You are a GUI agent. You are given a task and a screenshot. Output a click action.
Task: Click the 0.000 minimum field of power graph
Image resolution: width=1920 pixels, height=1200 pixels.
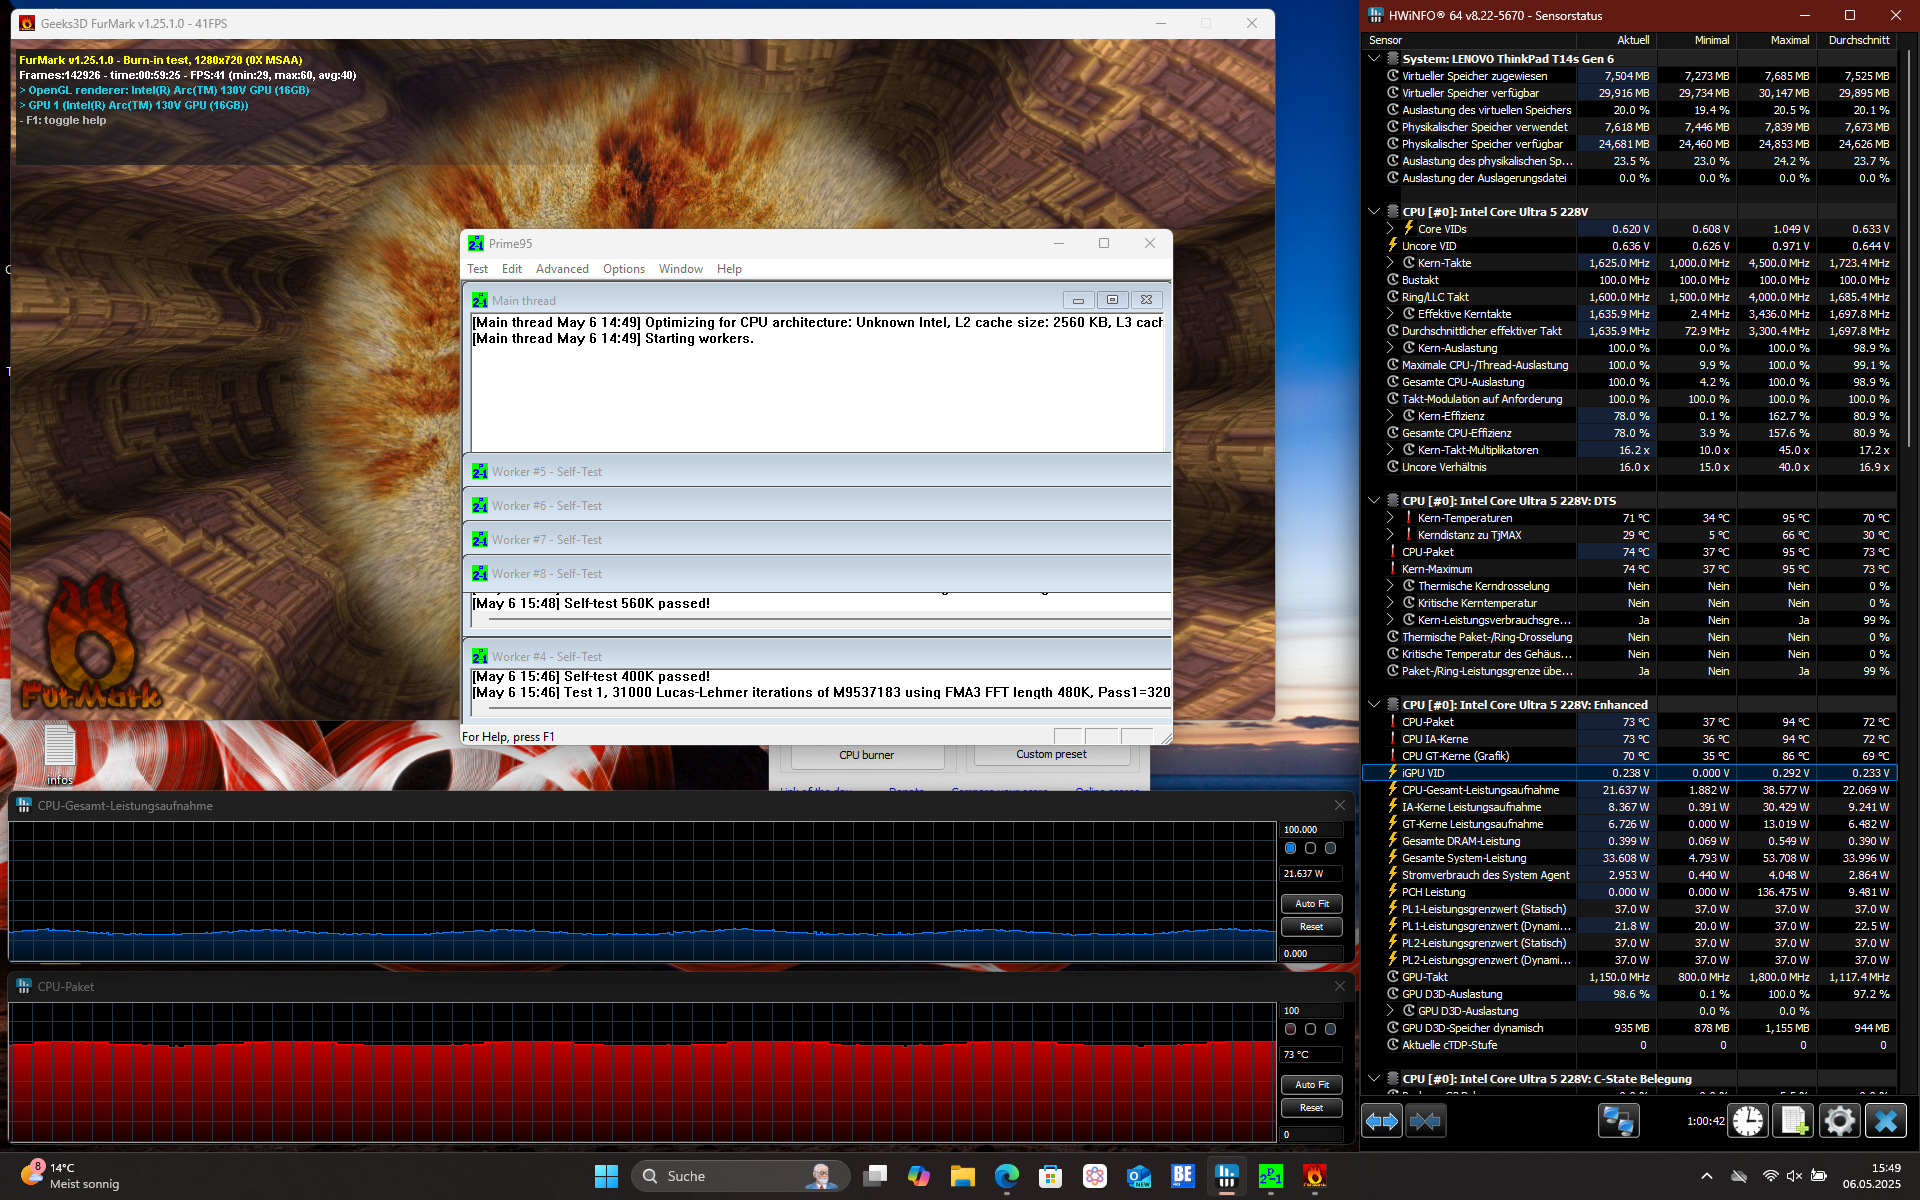pyautogui.click(x=1311, y=953)
